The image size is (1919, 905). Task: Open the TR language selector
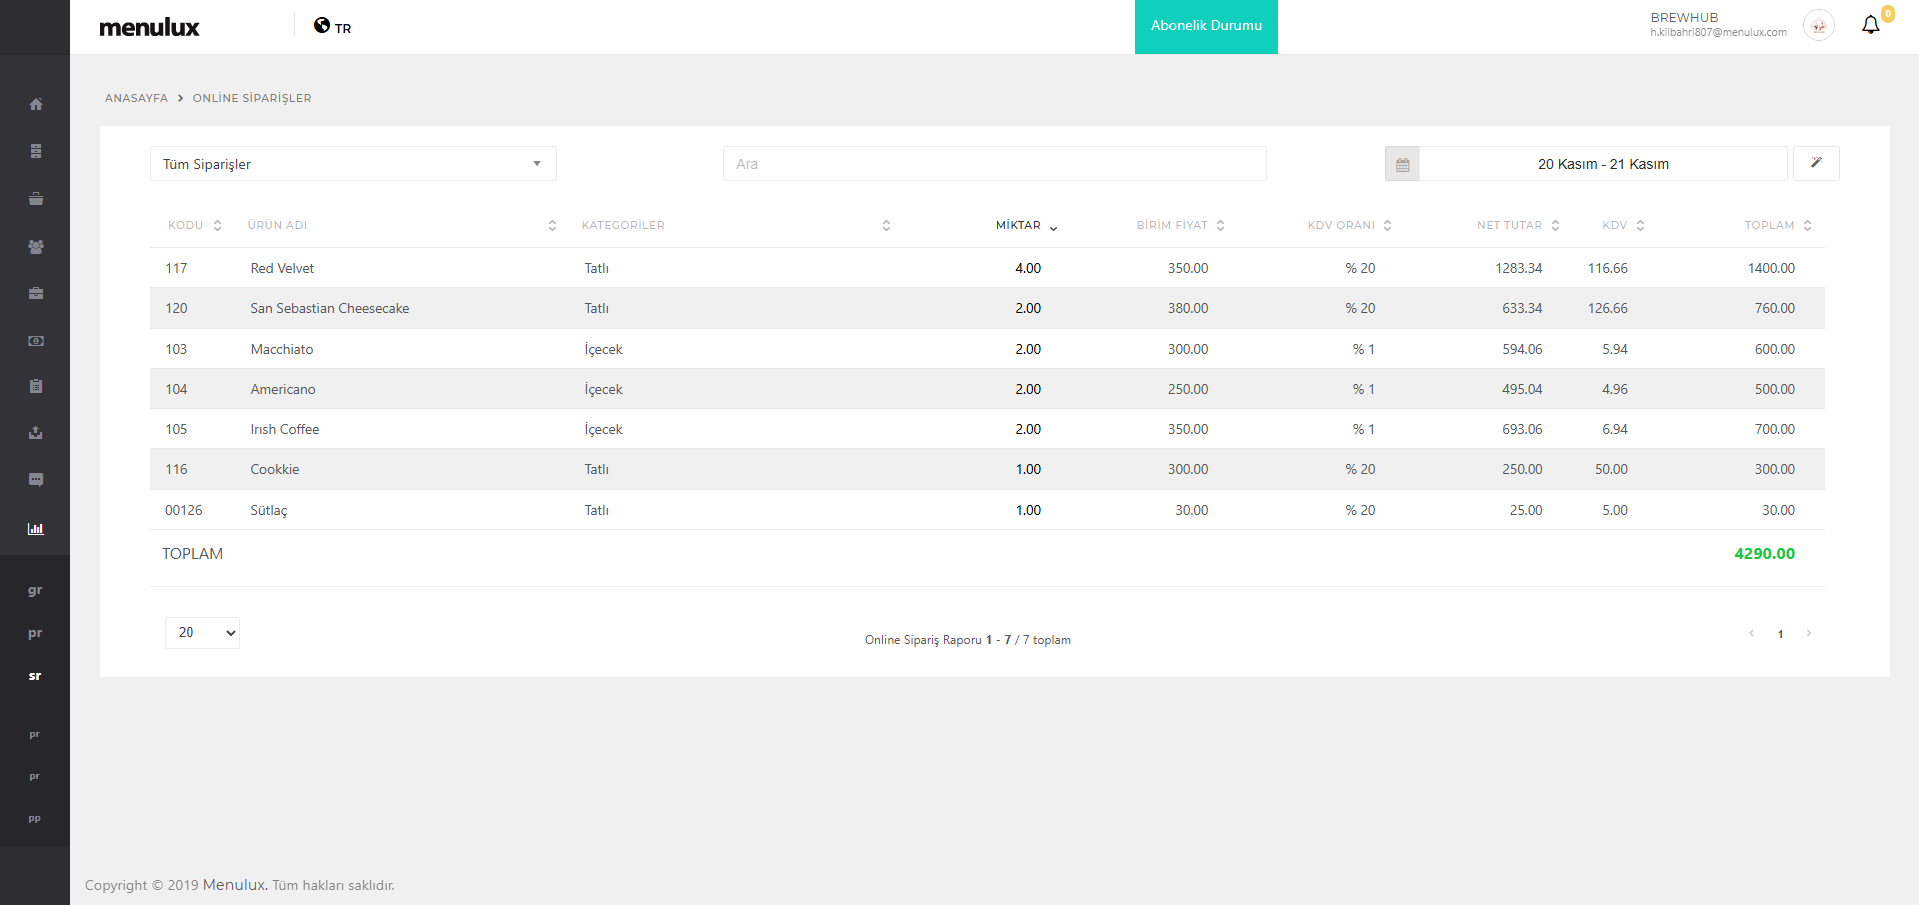click(x=333, y=27)
